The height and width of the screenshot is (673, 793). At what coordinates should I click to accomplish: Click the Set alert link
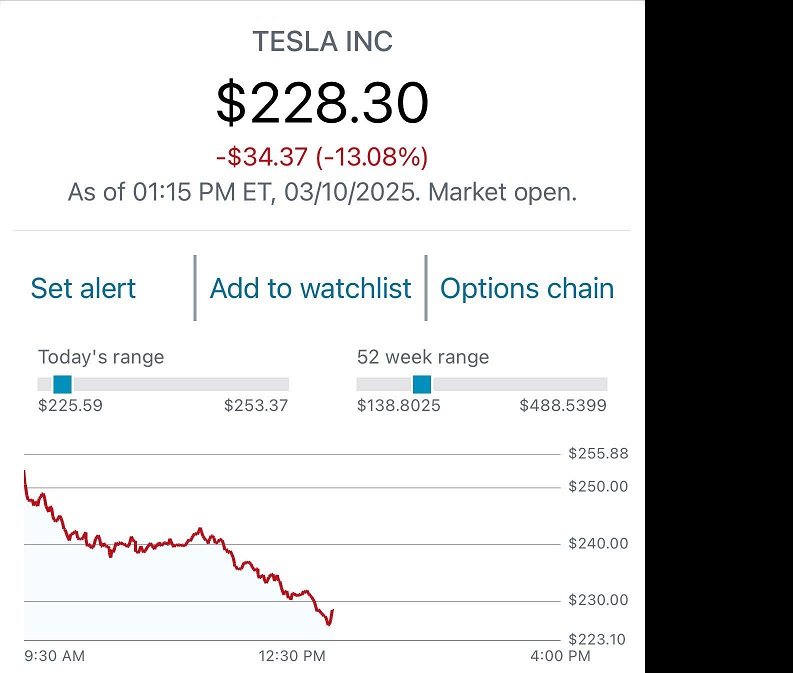pos(83,288)
